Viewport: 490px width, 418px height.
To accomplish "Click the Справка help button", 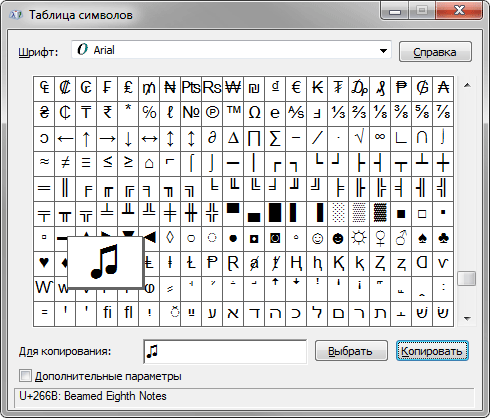I will coord(435,52).
